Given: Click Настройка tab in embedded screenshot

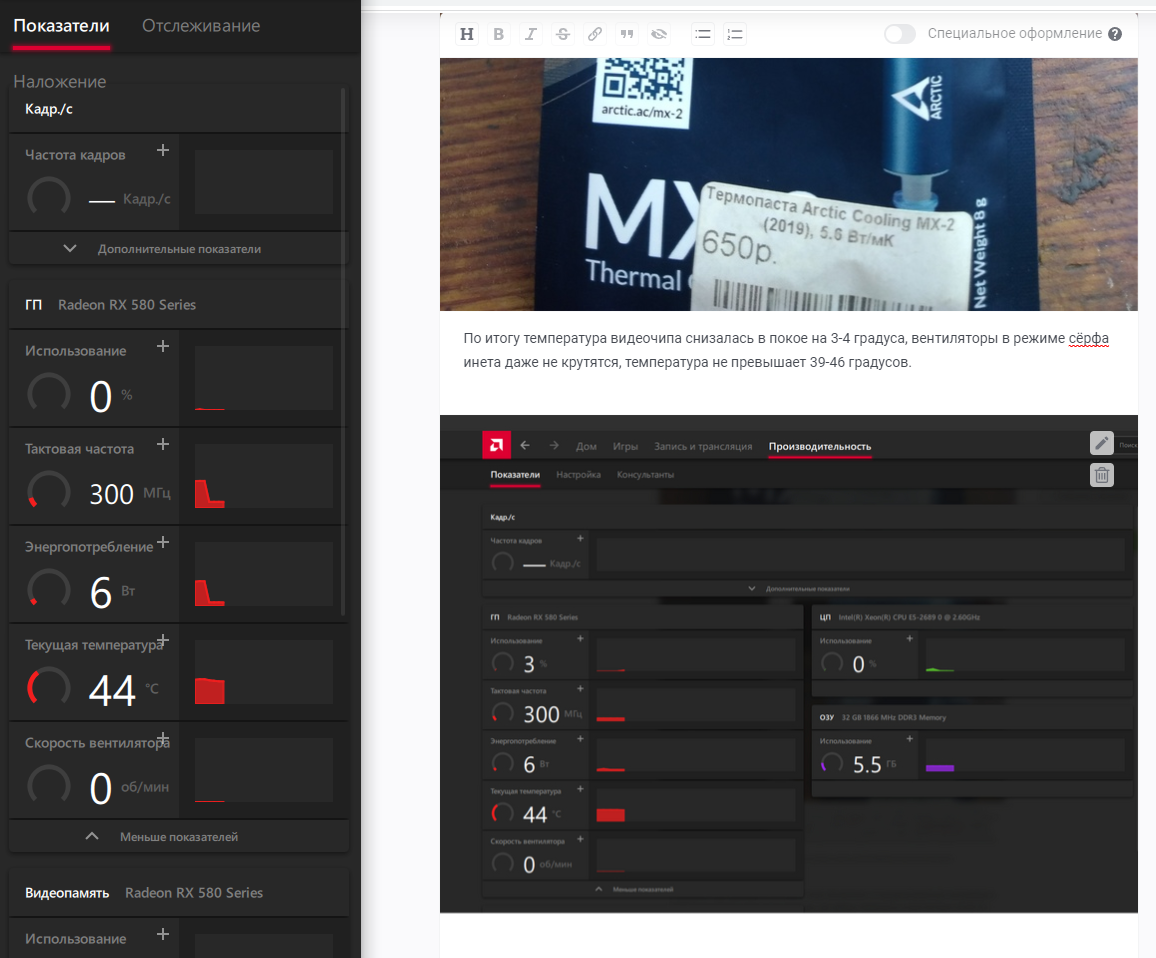Looking at the screenshot, I should [x=578, y=474].
